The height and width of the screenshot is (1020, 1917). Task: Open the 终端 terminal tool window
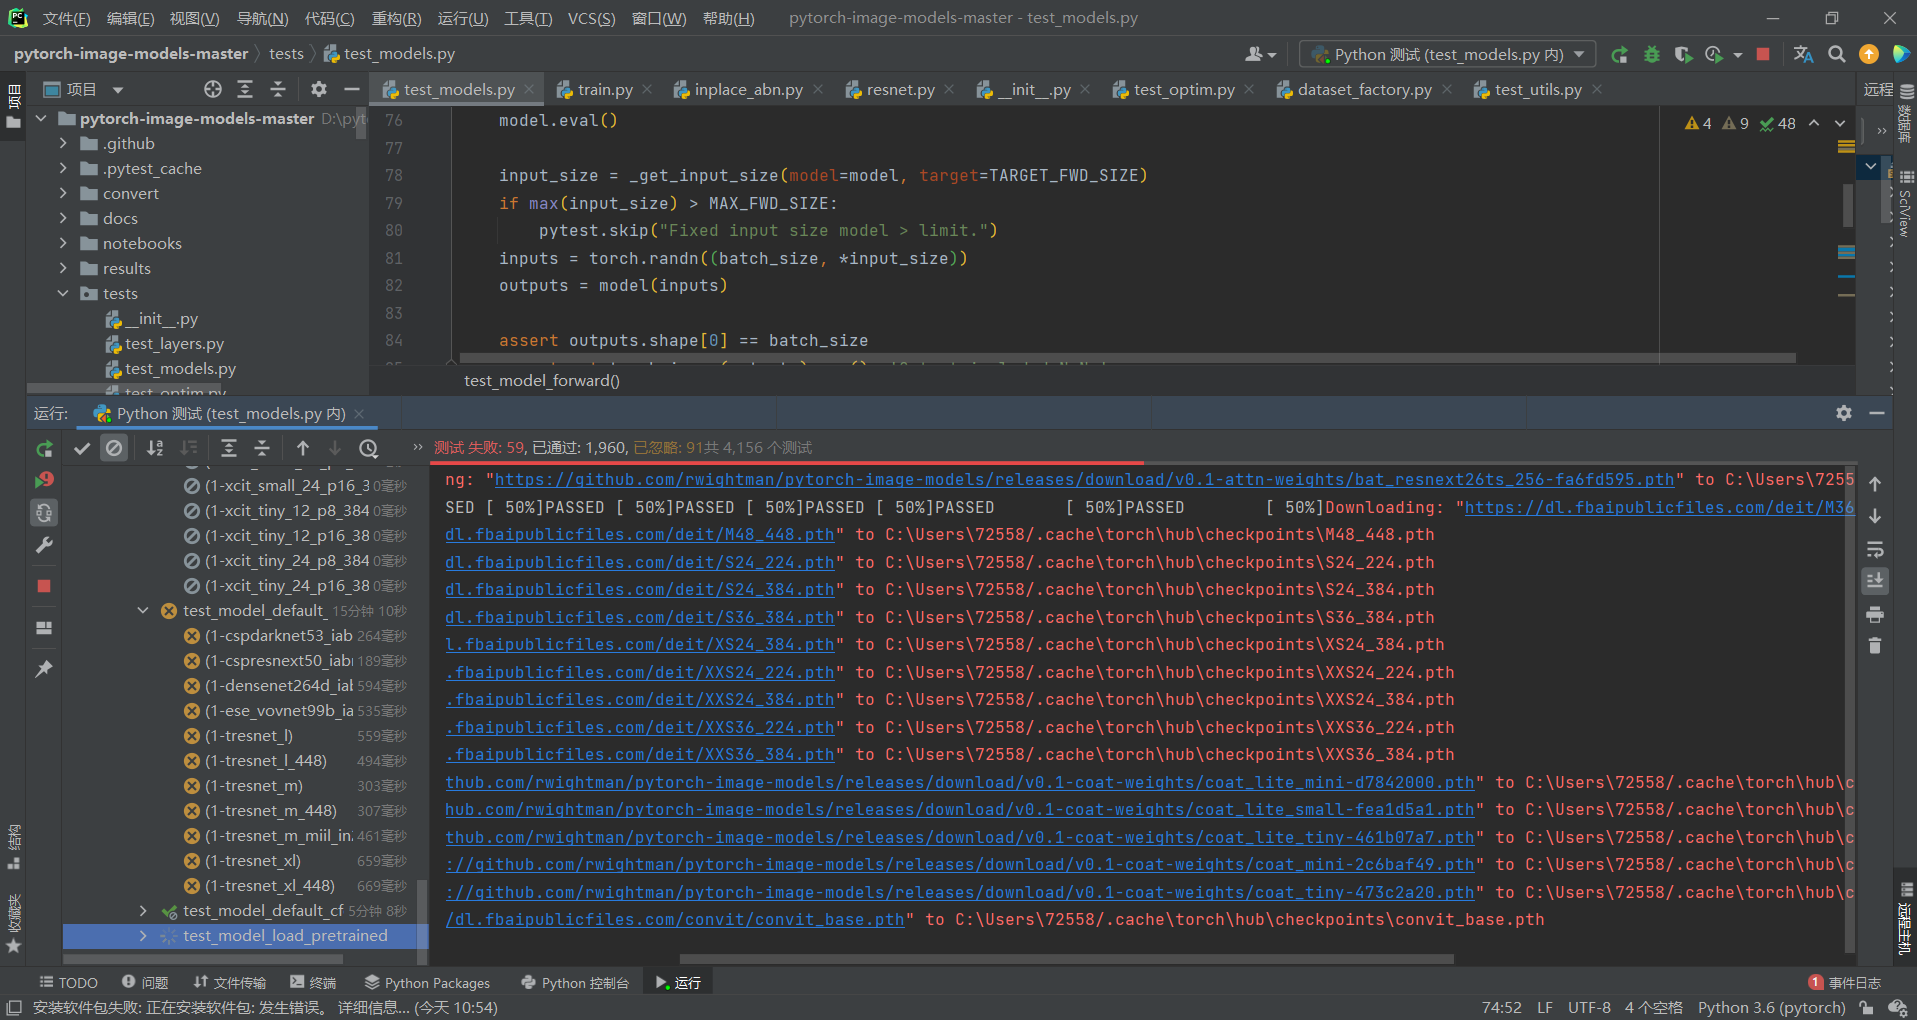(x=312, y=983)
